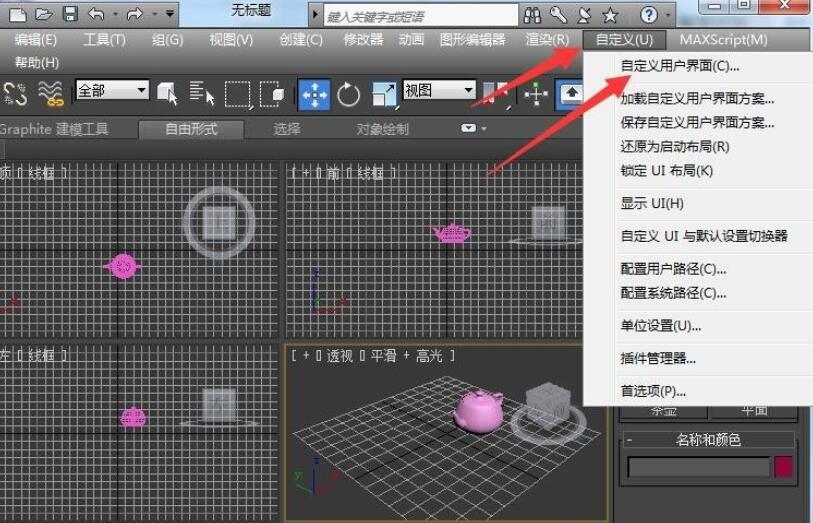The height and width of the screenshot is (523, 813).
Task: Open the 动画 menu
Action: [x=411, y=39]
